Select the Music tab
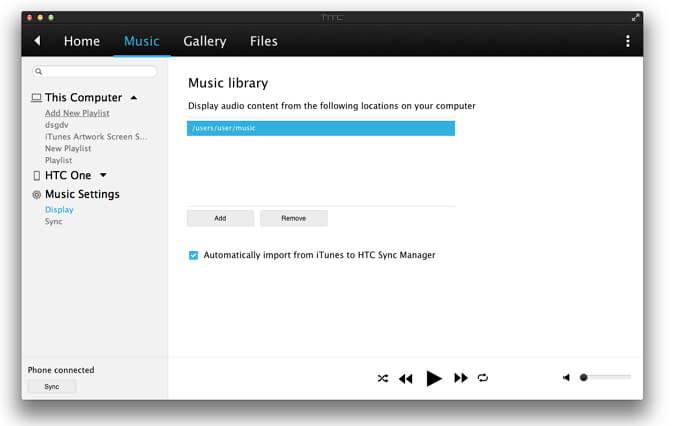Screen dimensions: 700x426 pos(142,41)
